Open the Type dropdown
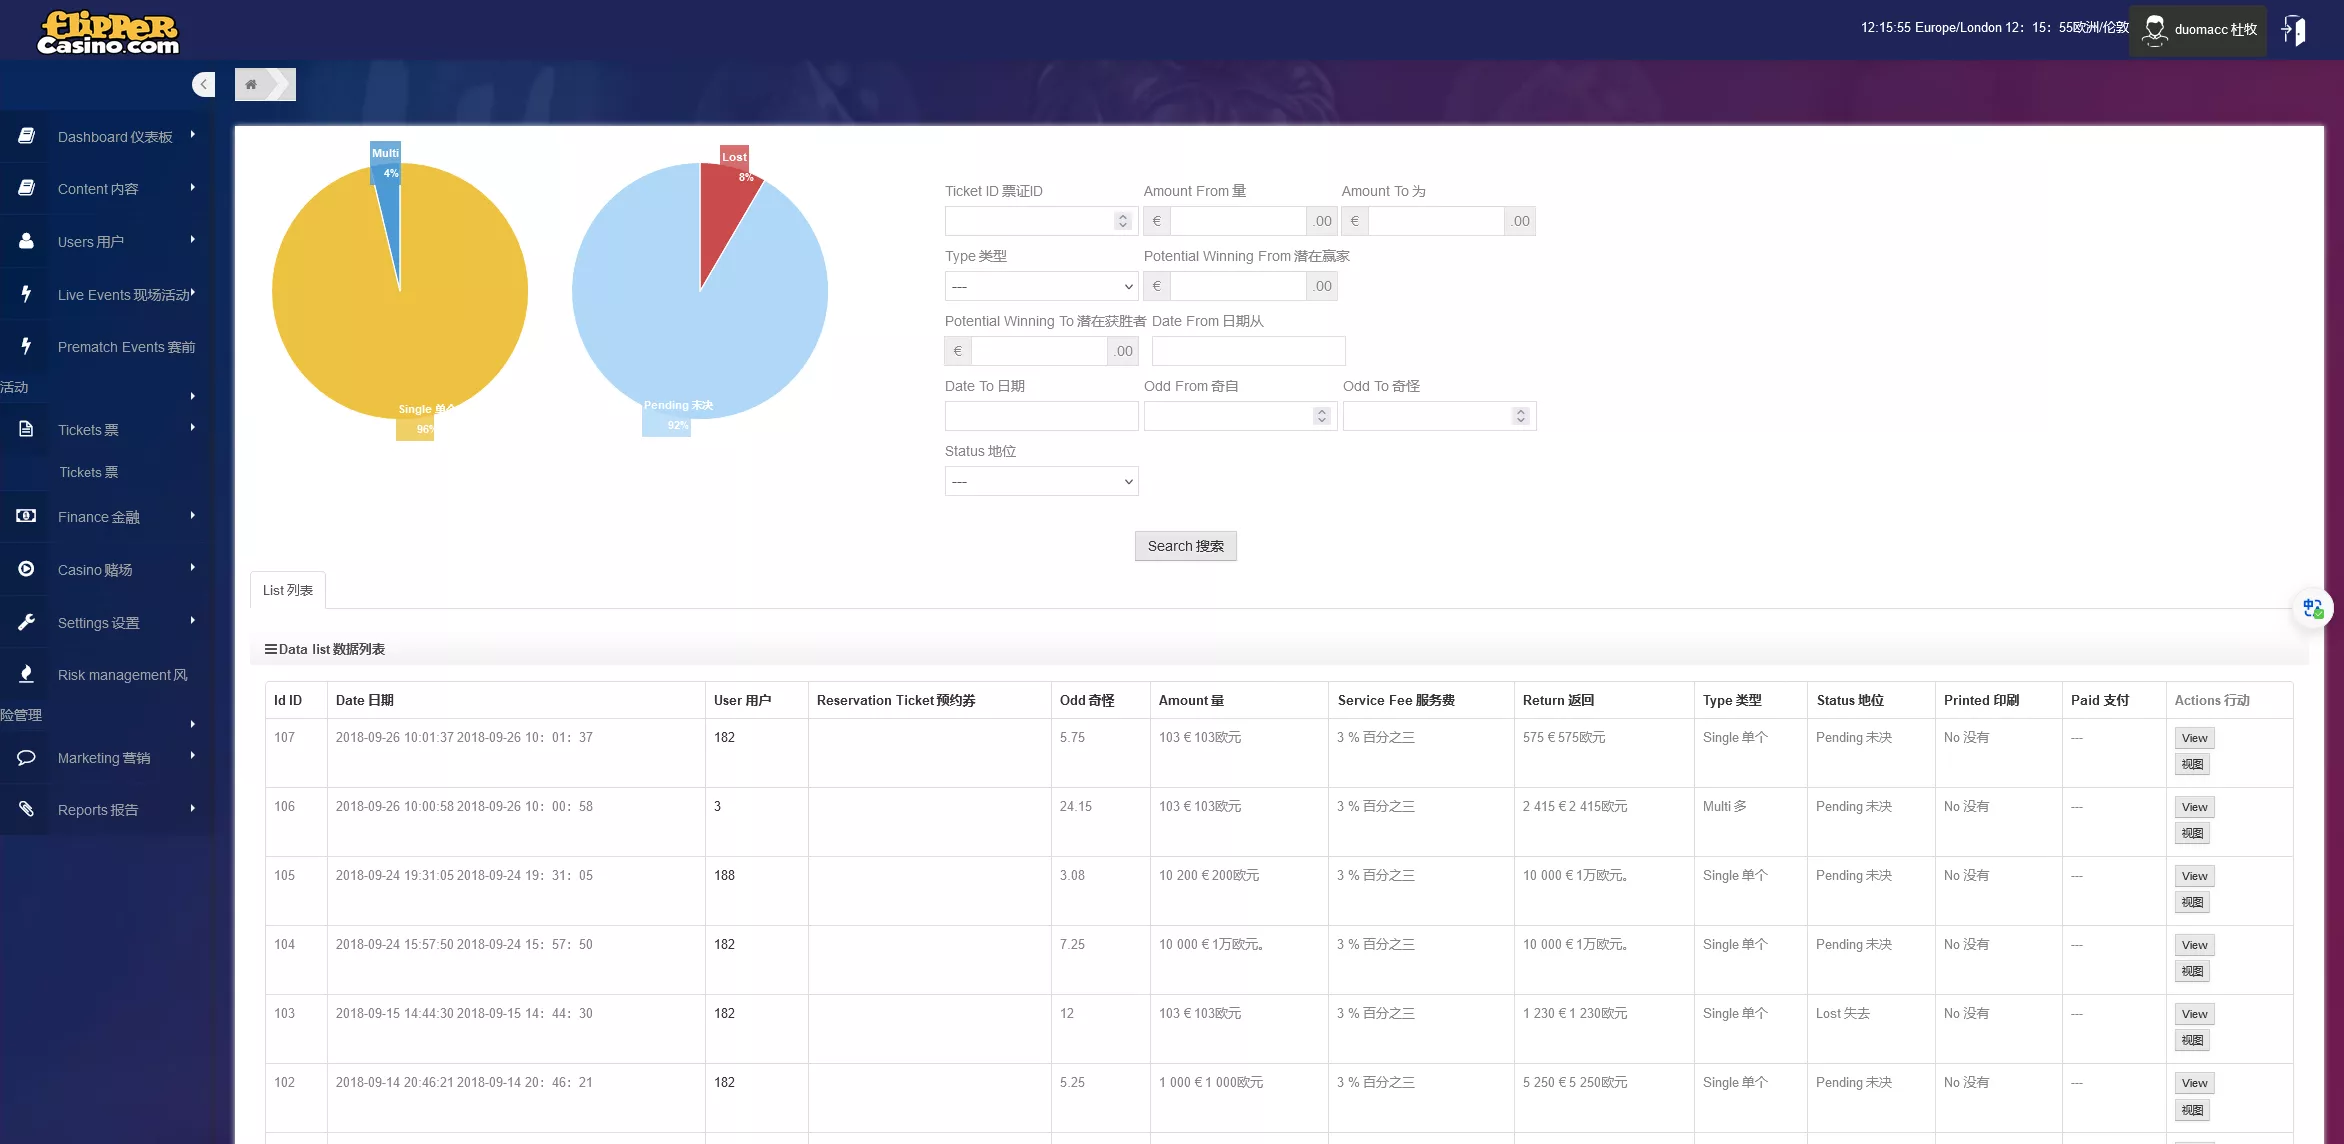2344x1144 pixels. (1041, 286)
